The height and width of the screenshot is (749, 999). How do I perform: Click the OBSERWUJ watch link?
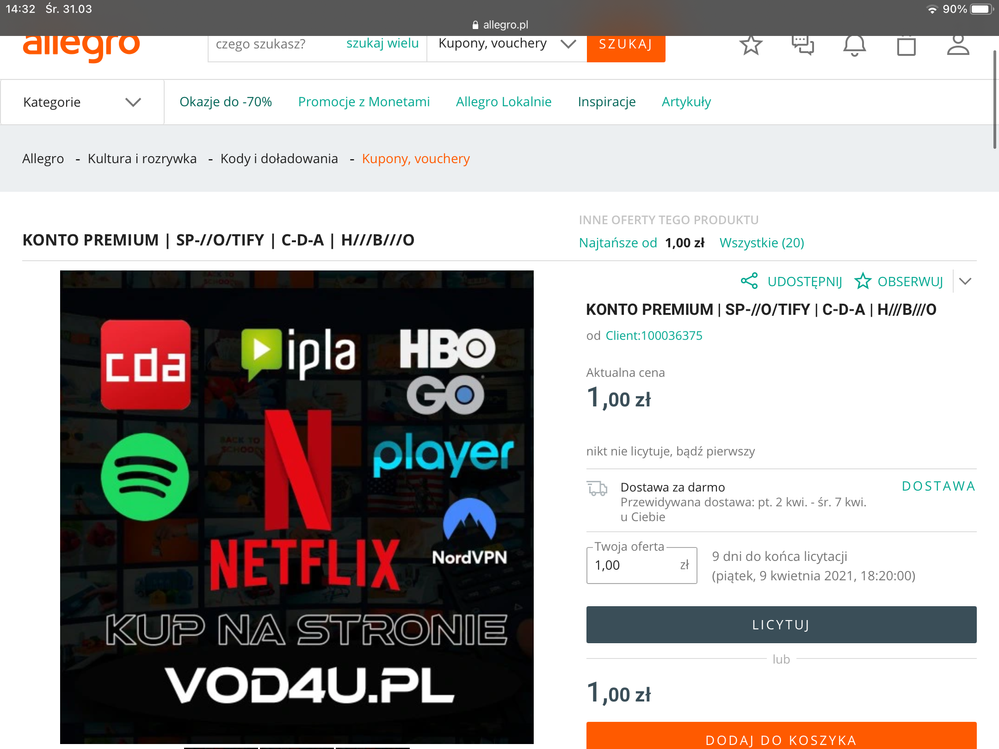coord(910,282)
